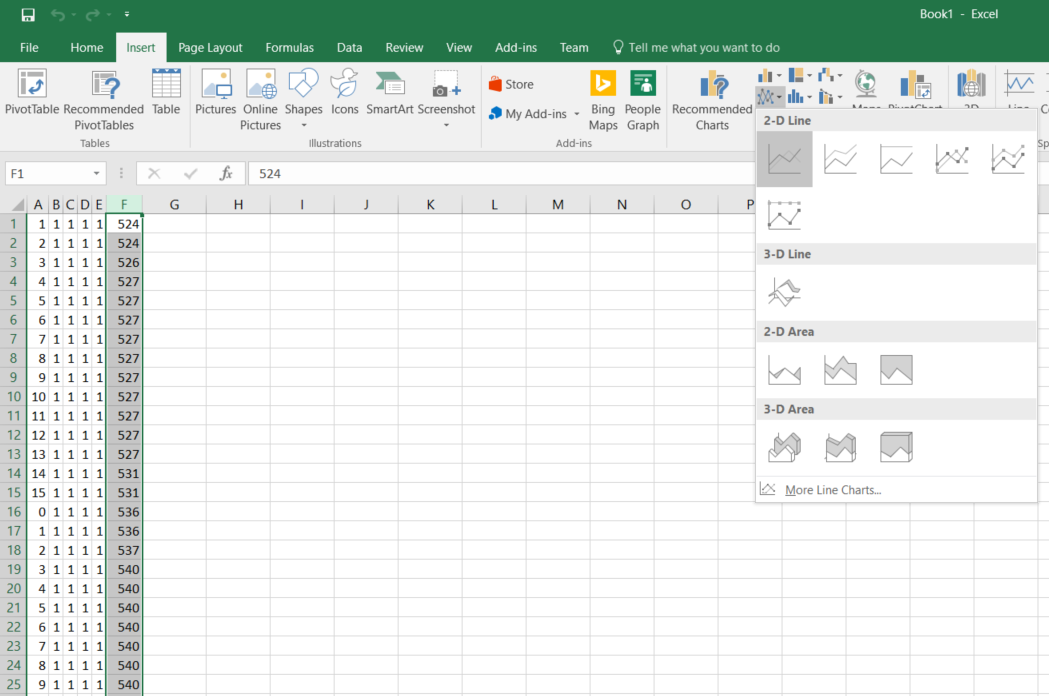Expand the Name Box dropdown

(96, 173)
